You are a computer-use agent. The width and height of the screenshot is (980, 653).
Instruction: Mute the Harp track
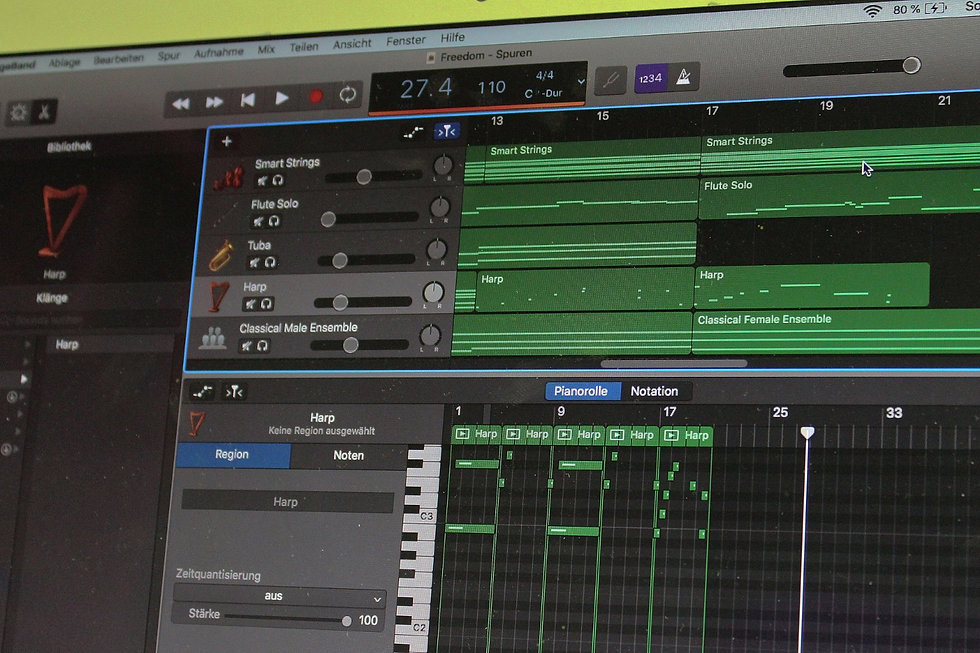(x=250, y=304)
